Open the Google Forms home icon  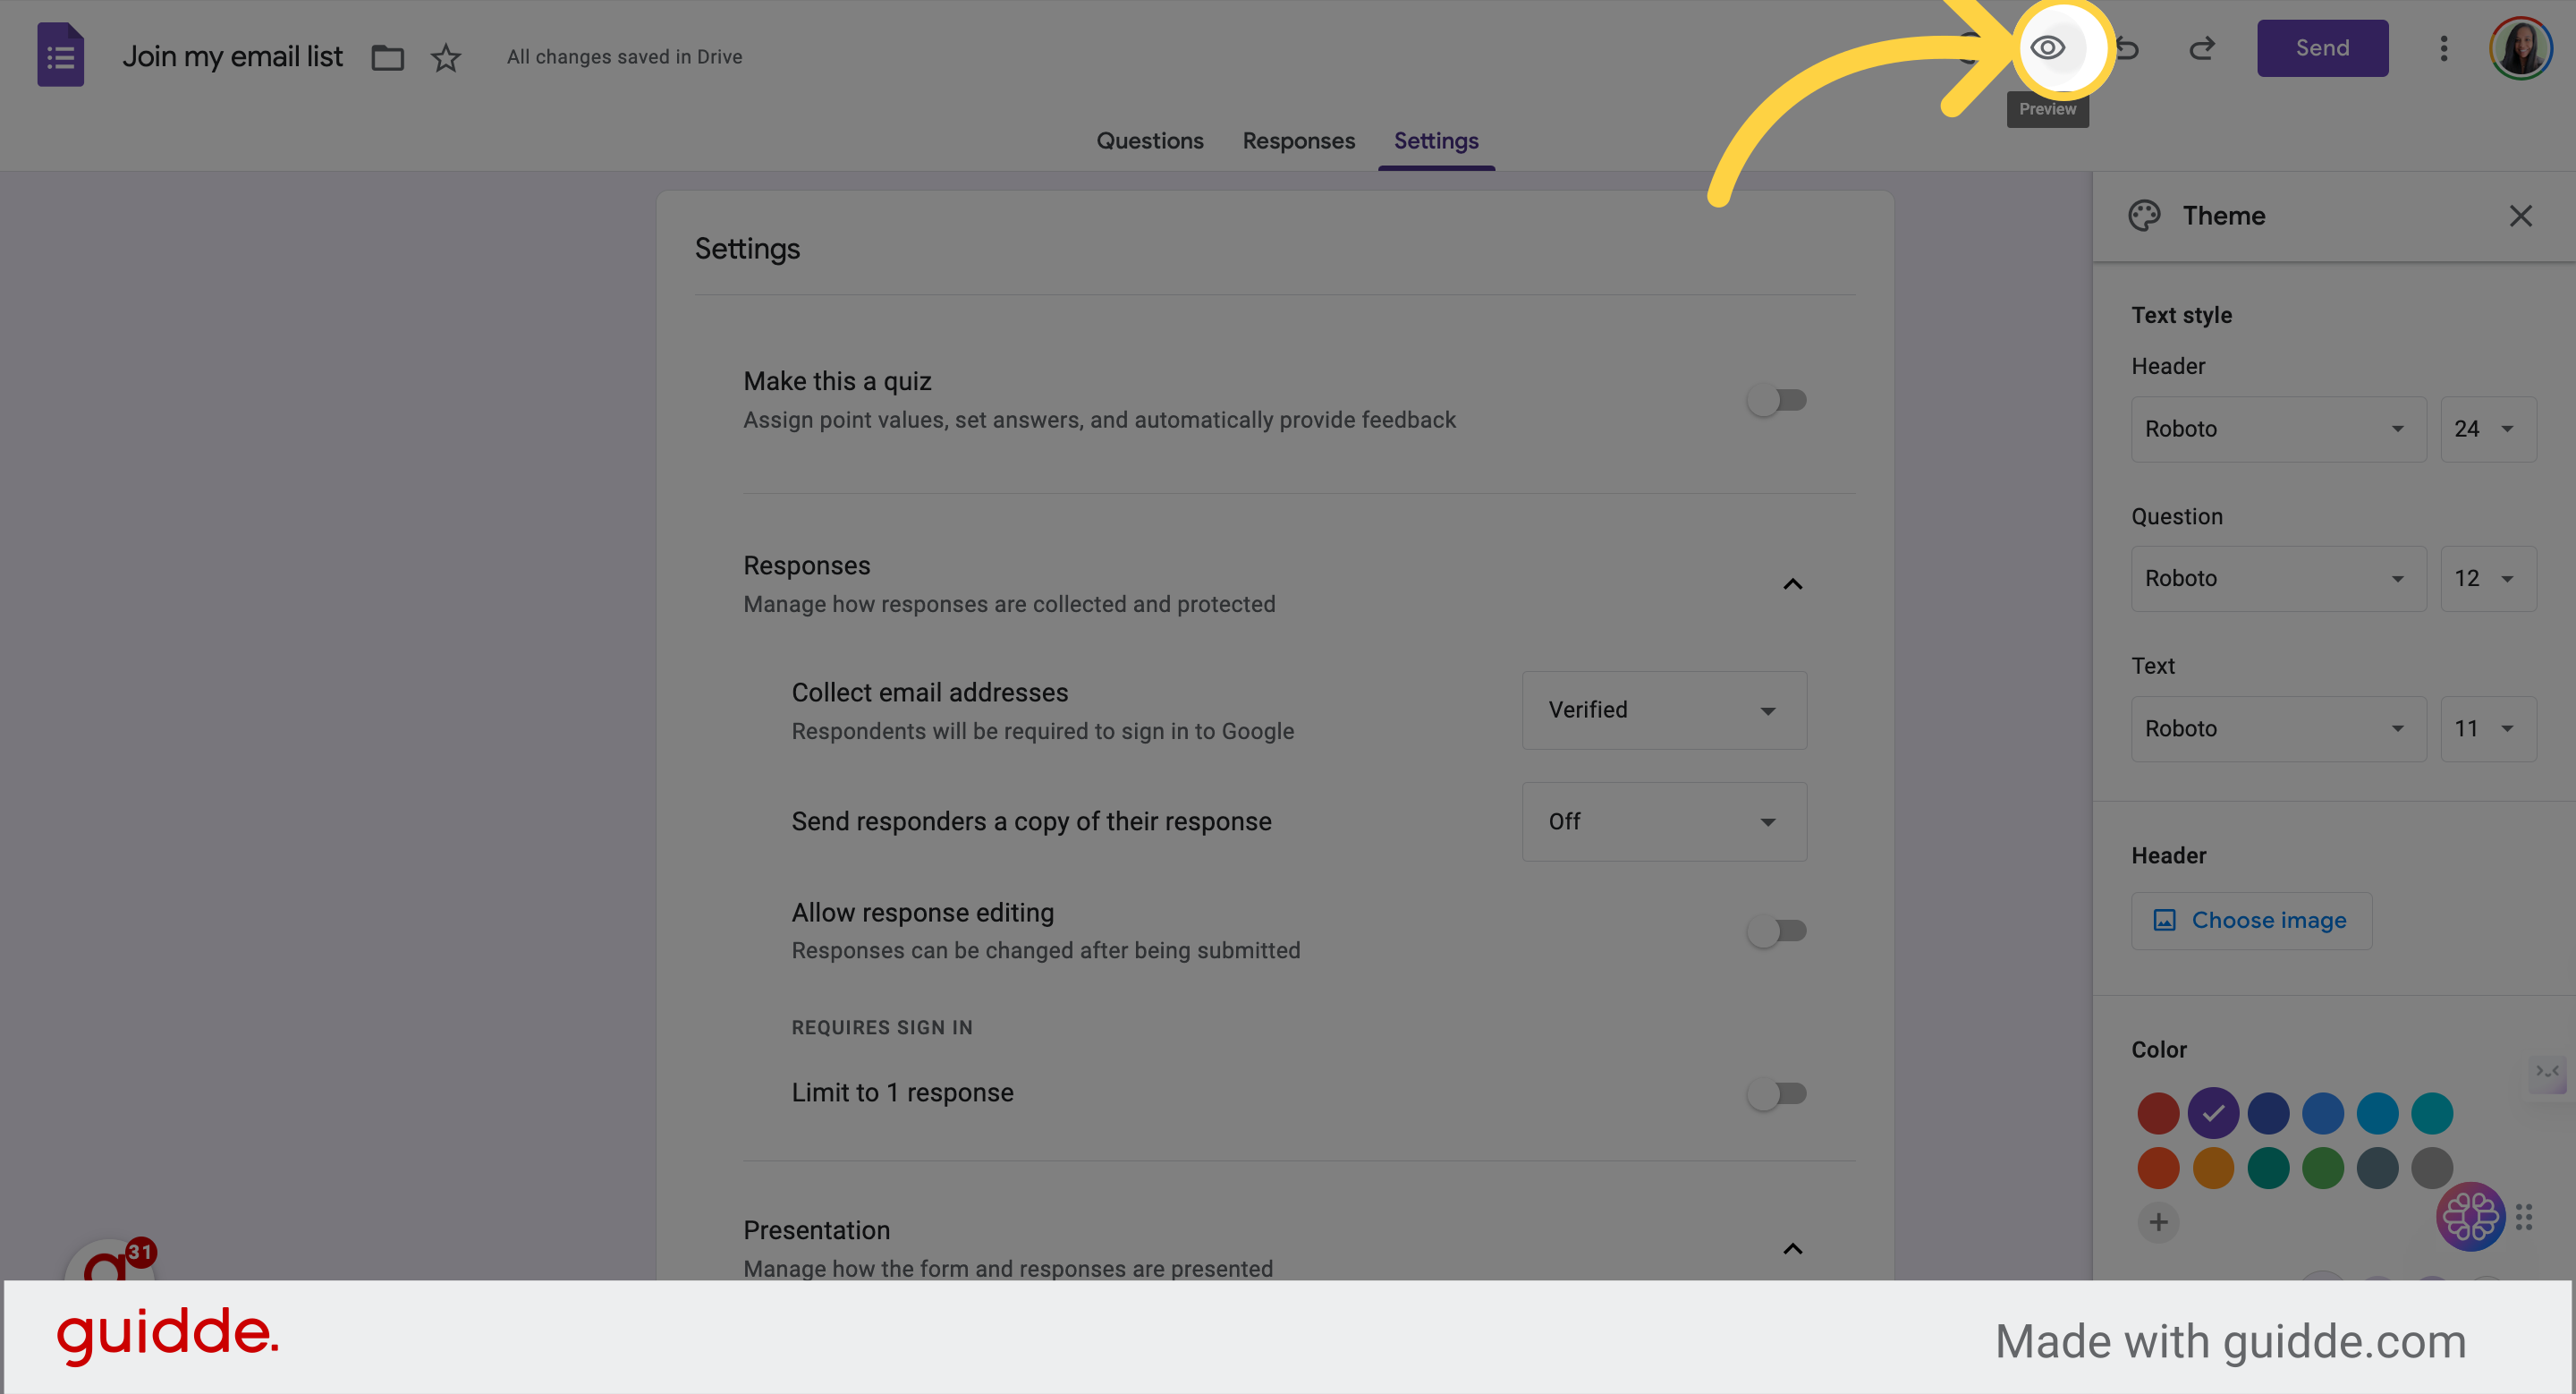point(60,54)
